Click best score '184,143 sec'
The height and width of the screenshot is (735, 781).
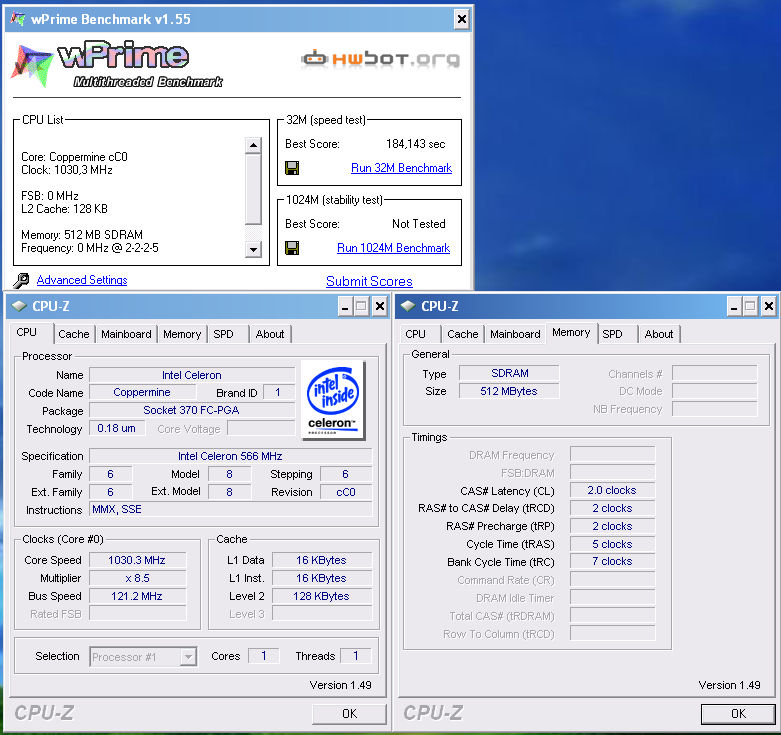(415, 144)
